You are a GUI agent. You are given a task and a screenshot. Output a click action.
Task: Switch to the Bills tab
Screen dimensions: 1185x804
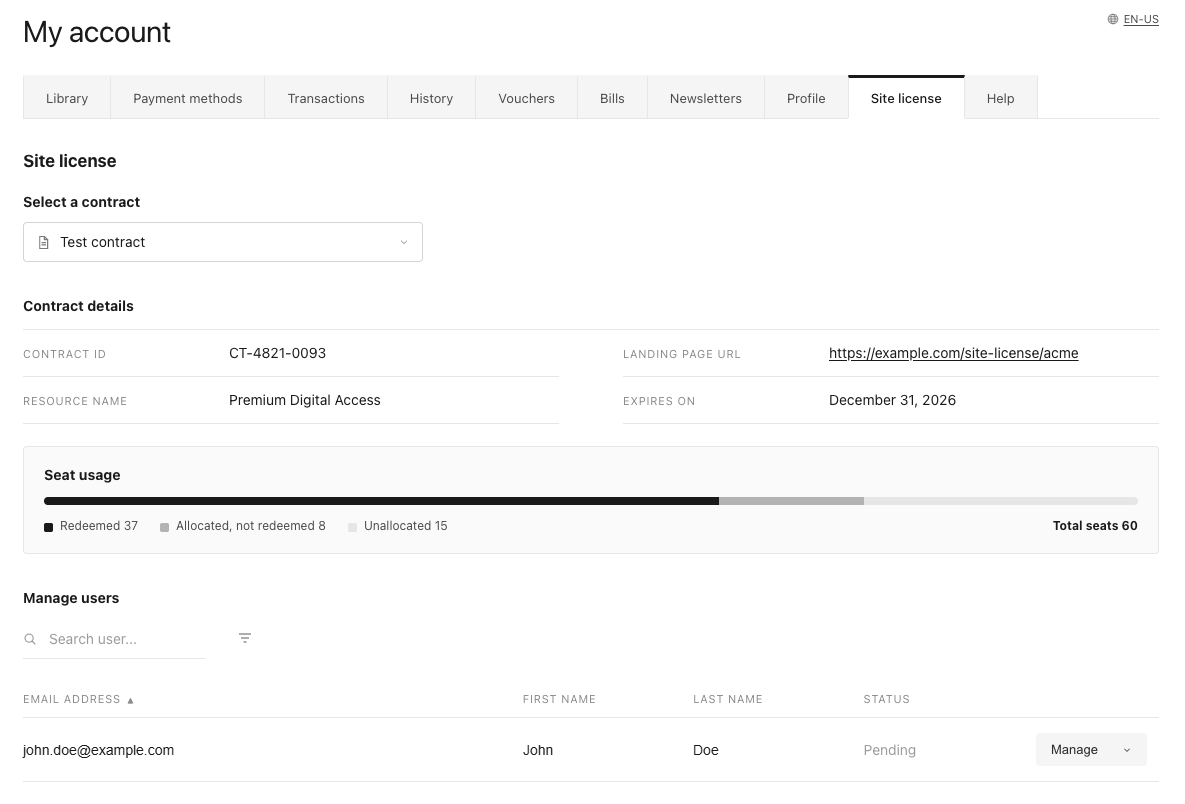612,98
